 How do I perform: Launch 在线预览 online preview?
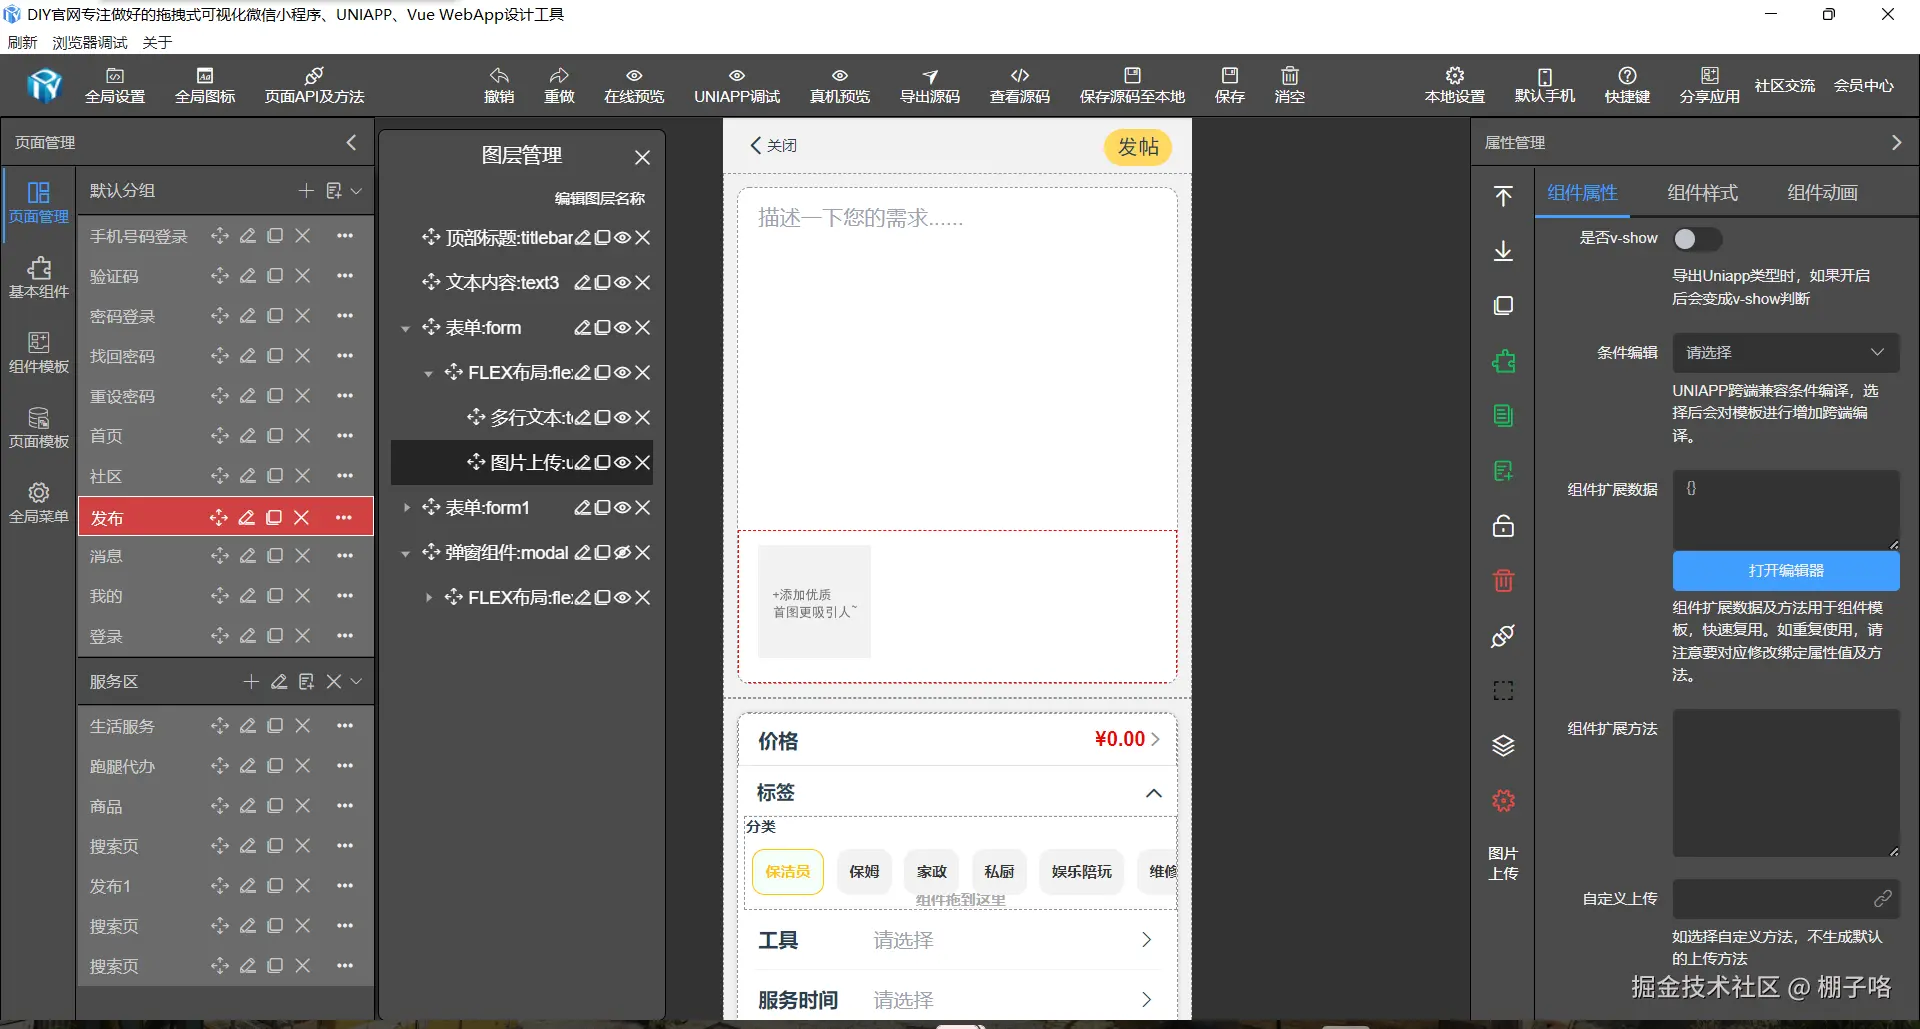click(x=634, y=86)
